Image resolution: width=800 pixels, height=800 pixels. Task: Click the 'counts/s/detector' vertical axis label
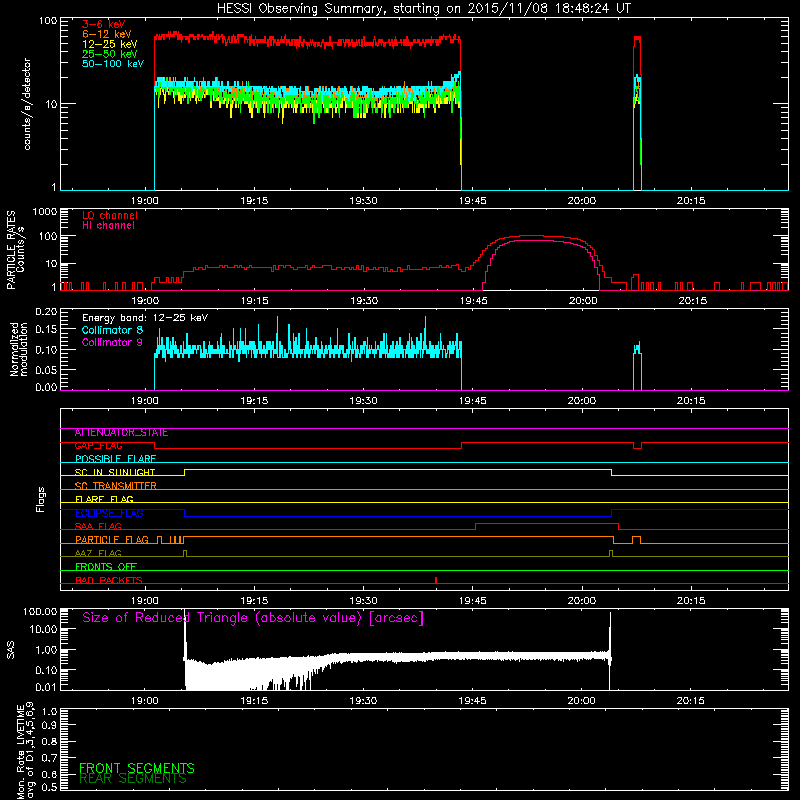click(x=27, y=104)
